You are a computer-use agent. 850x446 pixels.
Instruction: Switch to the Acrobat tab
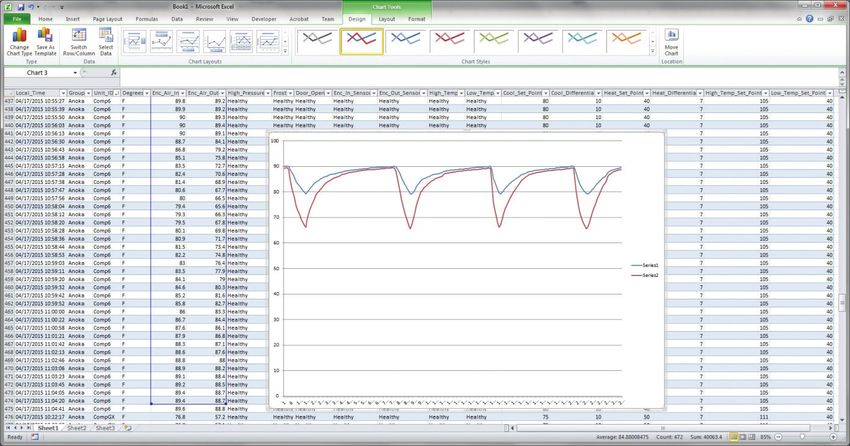tap(299, 19)
